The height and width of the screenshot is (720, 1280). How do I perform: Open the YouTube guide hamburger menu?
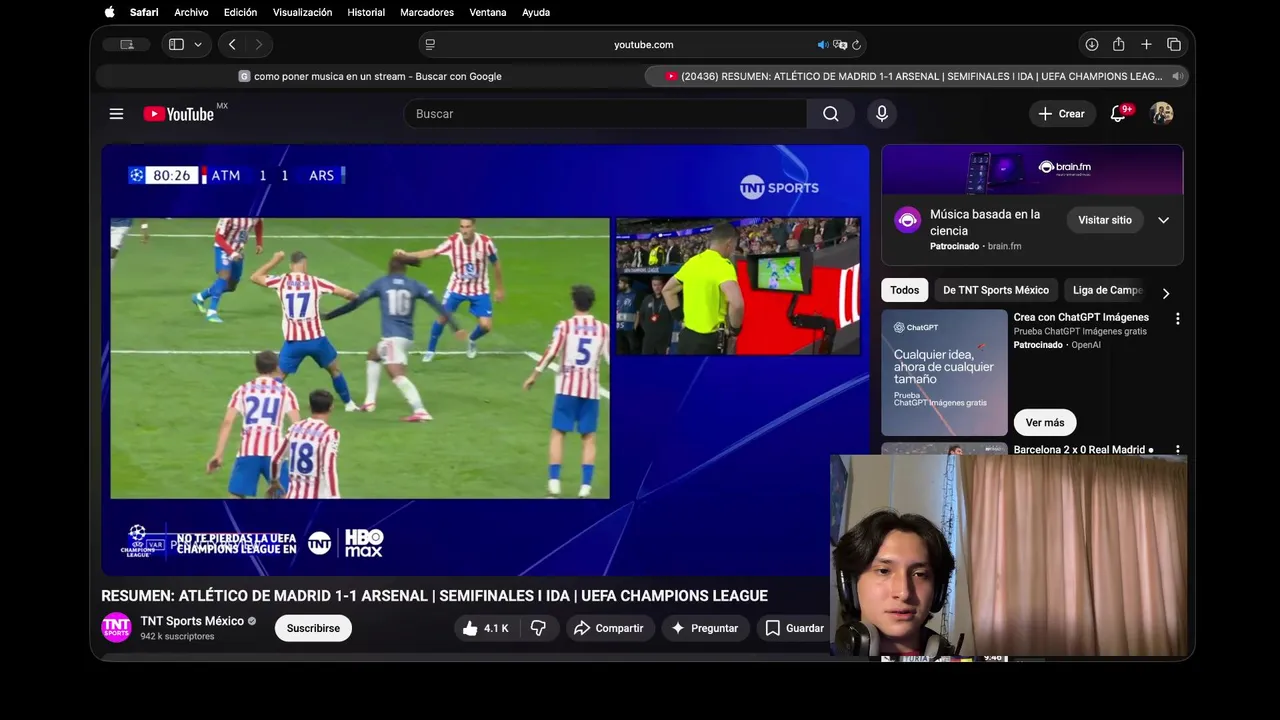pos(116,114)
